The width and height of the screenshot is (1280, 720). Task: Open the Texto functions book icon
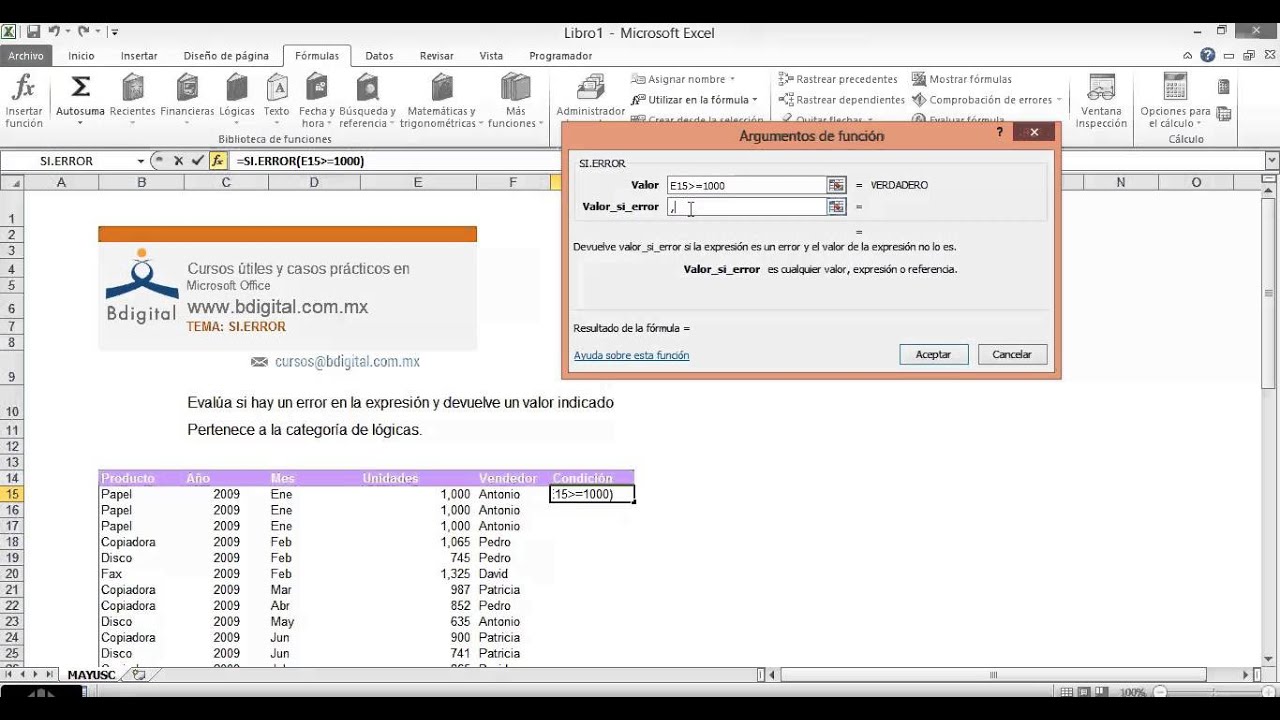click(277, 87)
